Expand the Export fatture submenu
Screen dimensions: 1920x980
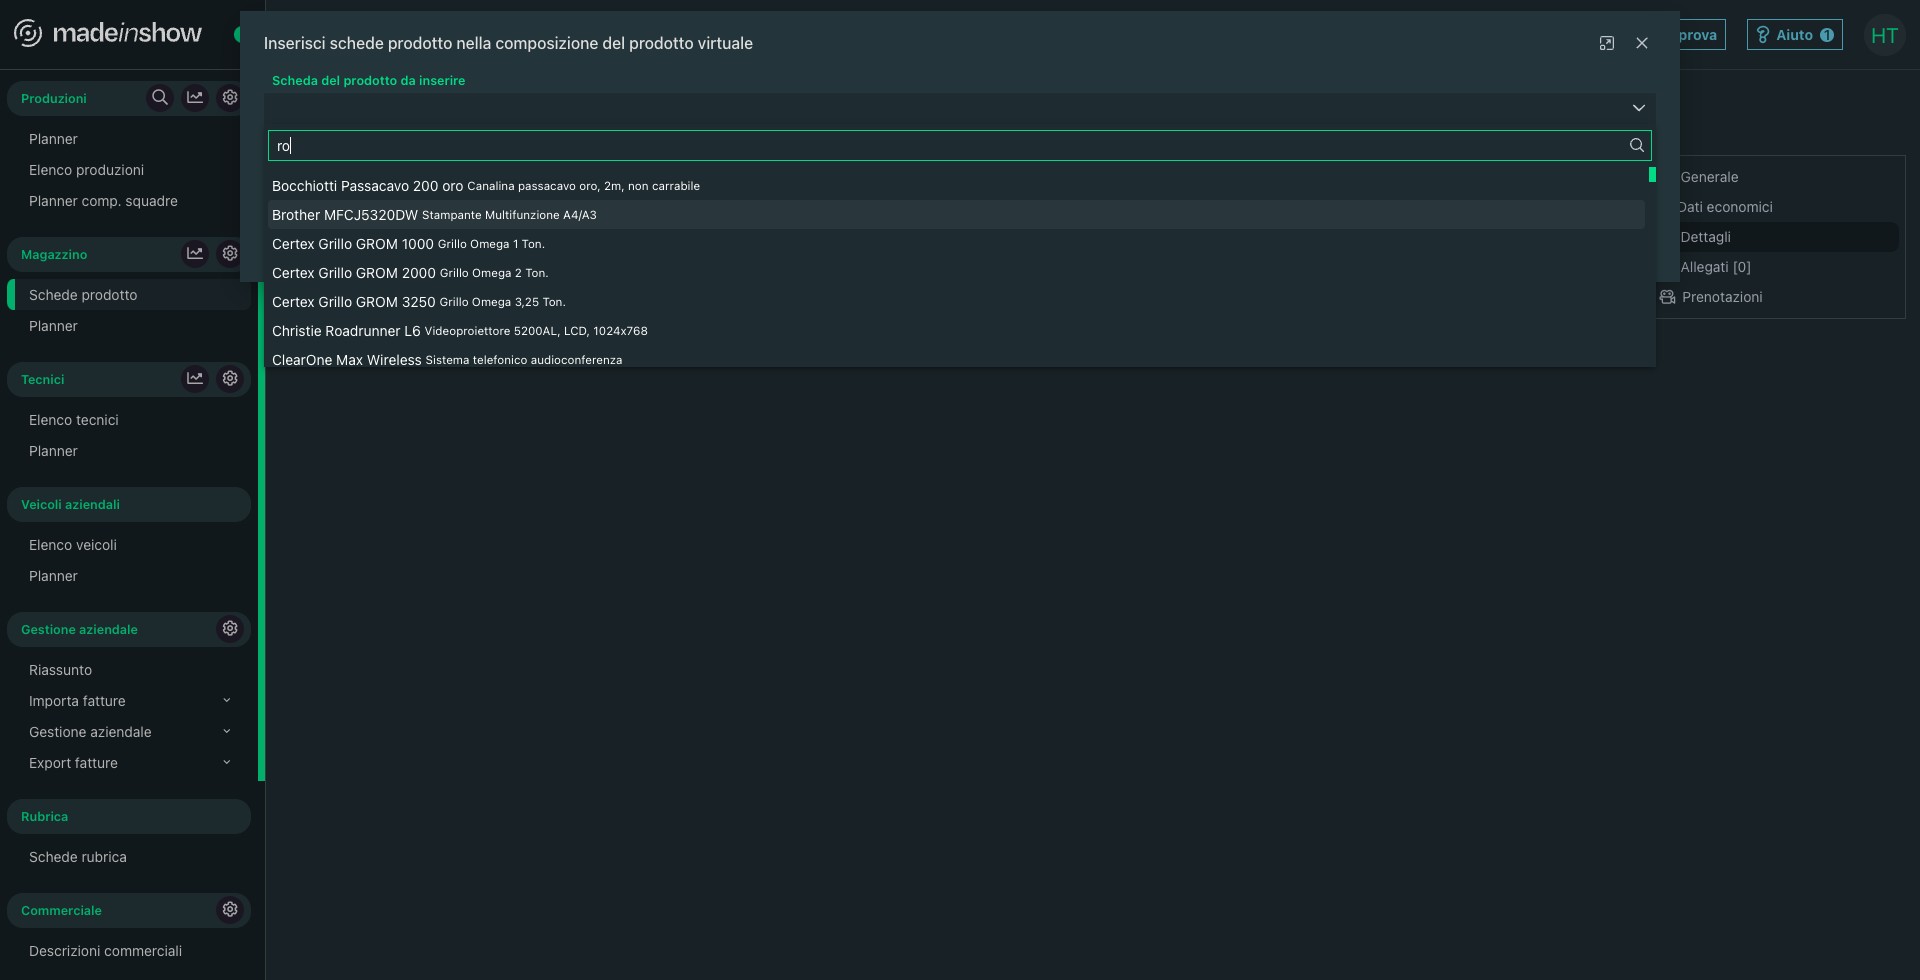coord(227,763)
